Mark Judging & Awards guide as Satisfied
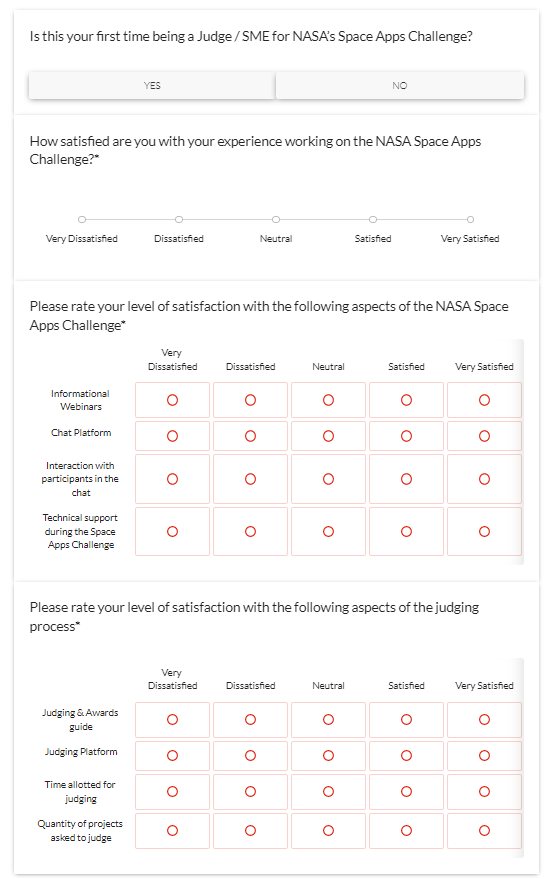The height and width of the screenshot is (879, 560). click(x=406, y=719)
